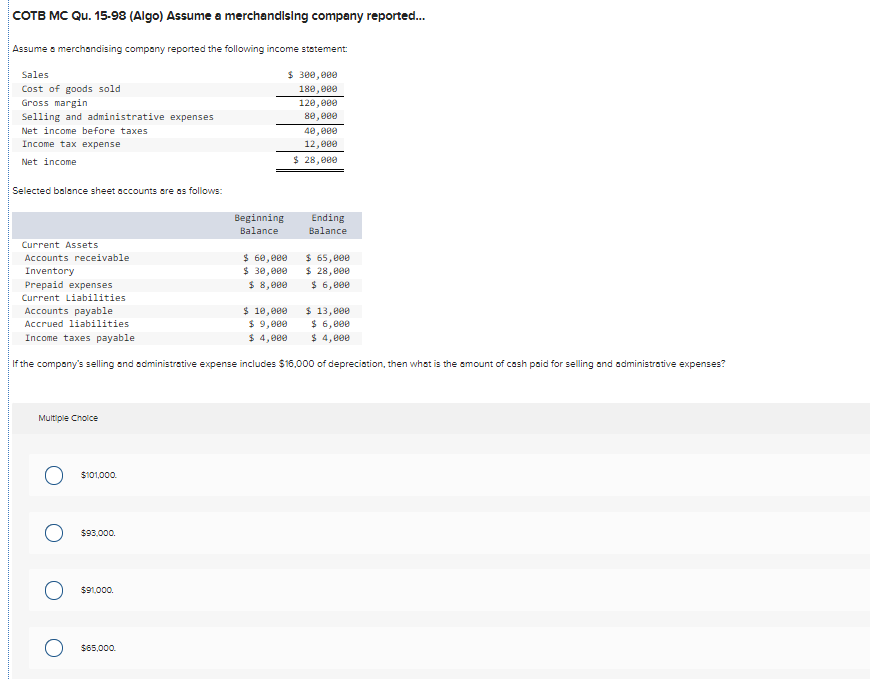Click the selling and administrative value 80,000
This screenshot has width=870, height=679.
click(321, 116)
